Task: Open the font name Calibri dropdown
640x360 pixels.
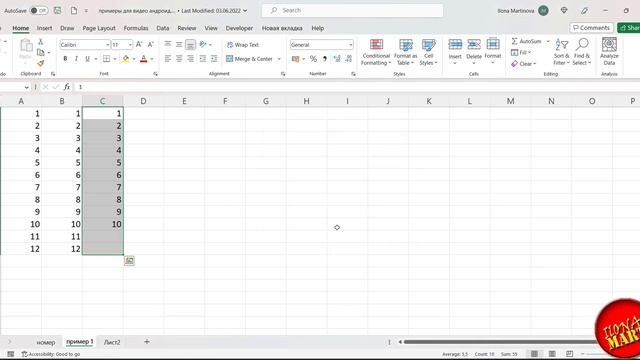Action: point(108,45)
